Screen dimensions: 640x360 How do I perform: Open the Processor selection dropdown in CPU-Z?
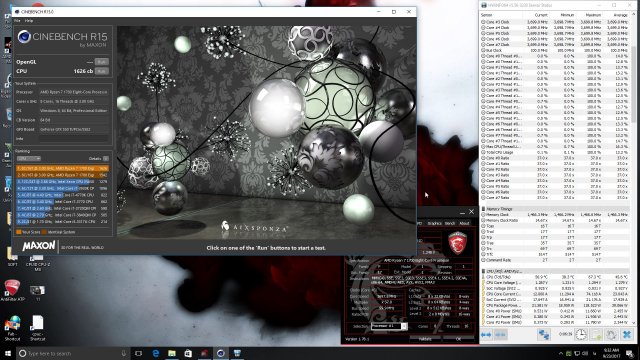pos(389,326)
